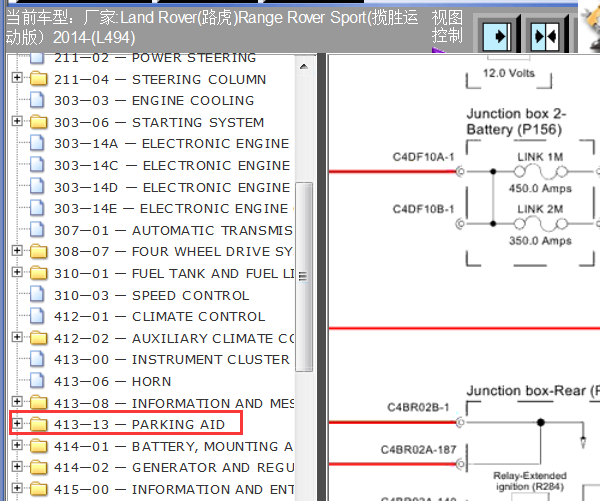This screenshot has height=501, width=600.
Task: Open 413-06 Horn diagram
Action: click(x=112, y=382)
